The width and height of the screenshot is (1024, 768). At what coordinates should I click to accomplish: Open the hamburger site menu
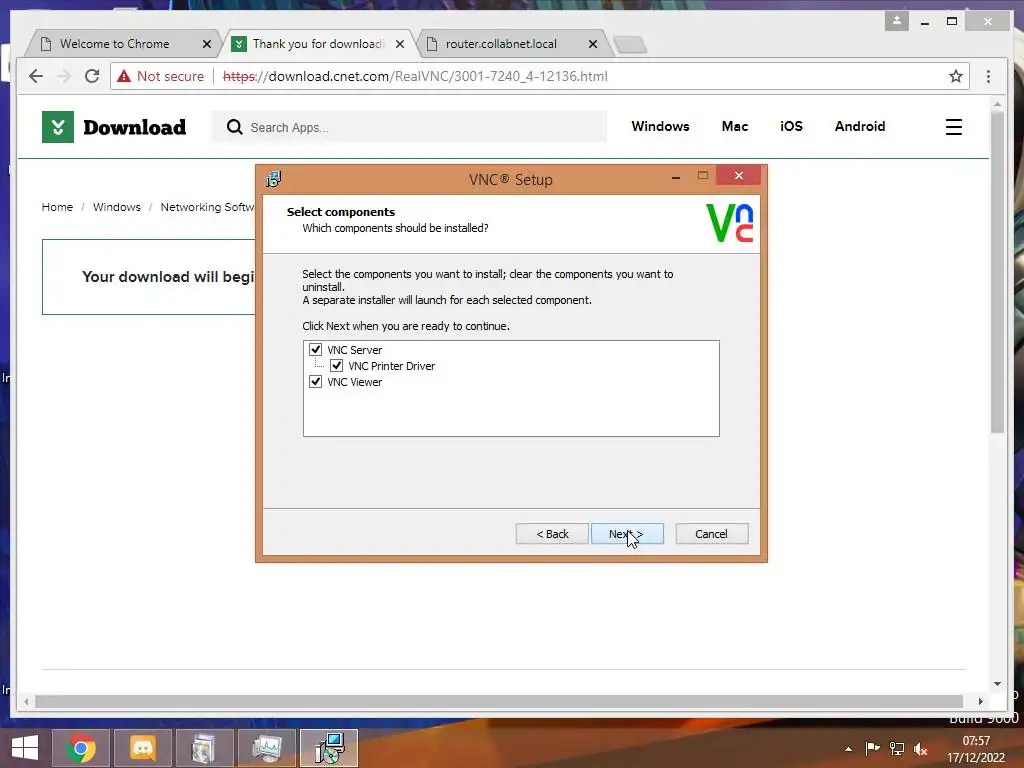pyautogui.click(x=953, y=127)
